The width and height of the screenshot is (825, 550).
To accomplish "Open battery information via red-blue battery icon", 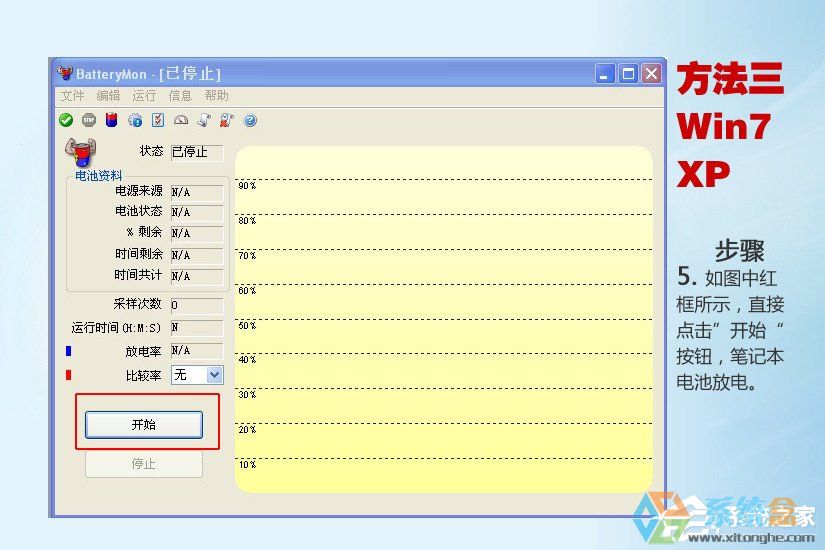I will click(x=112, y=120).
